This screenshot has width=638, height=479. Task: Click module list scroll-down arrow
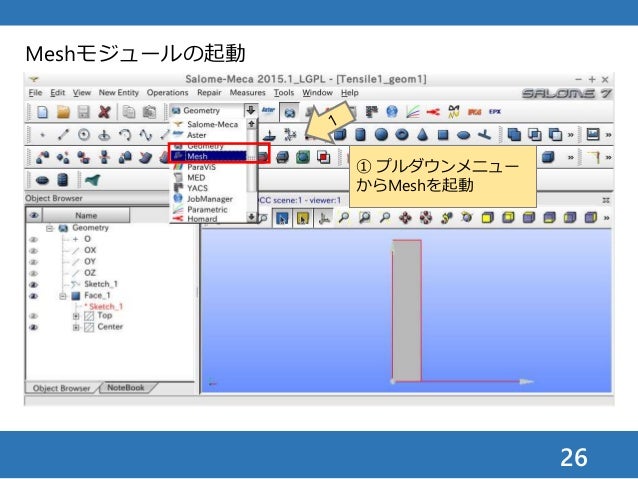pyautogui.click(x=251, y=217)
